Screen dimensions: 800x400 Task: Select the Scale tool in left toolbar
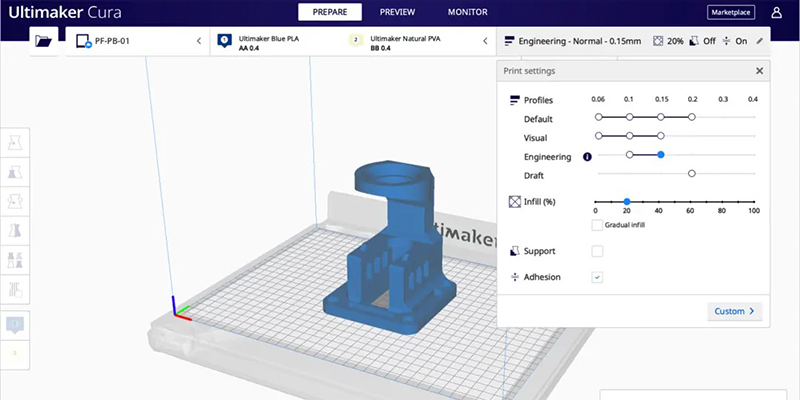coord(15,172)
